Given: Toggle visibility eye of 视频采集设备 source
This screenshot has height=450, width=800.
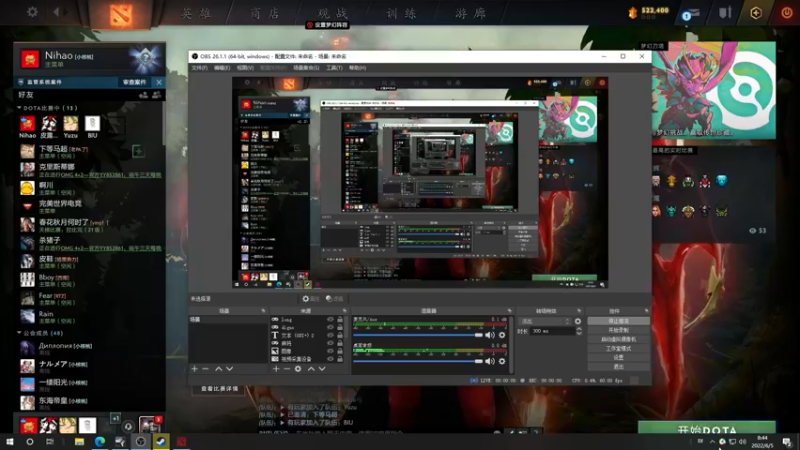Looking at the screenshot, I should [331, 359].
